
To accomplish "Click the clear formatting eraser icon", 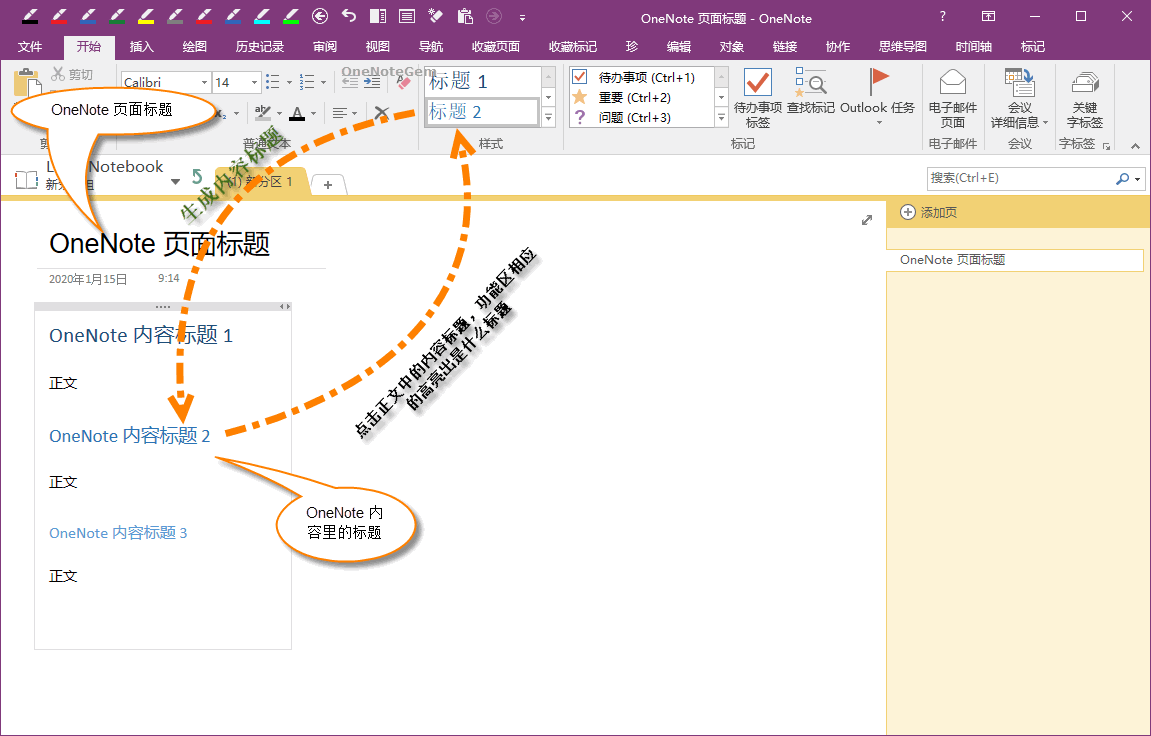I will coord(403,81).
